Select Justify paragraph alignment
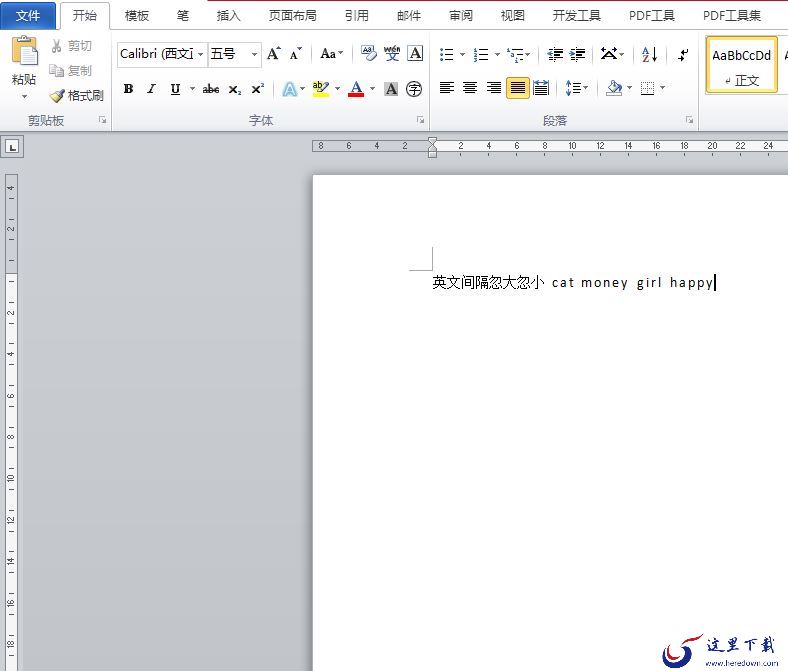This screenshot has width=788, height=671. [x=518, y=88]
